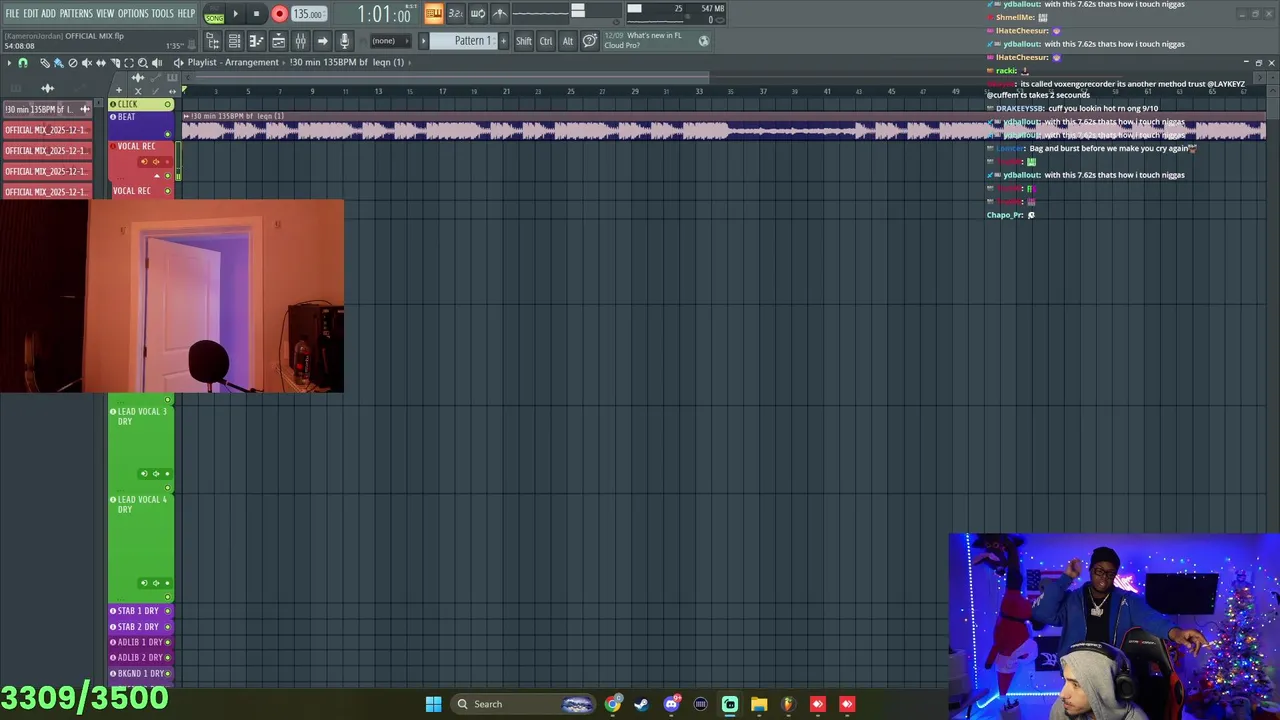Toggle the metronome icon in top toolbar
Viewport: 1280px width, 720px height.
pos(500,13)
